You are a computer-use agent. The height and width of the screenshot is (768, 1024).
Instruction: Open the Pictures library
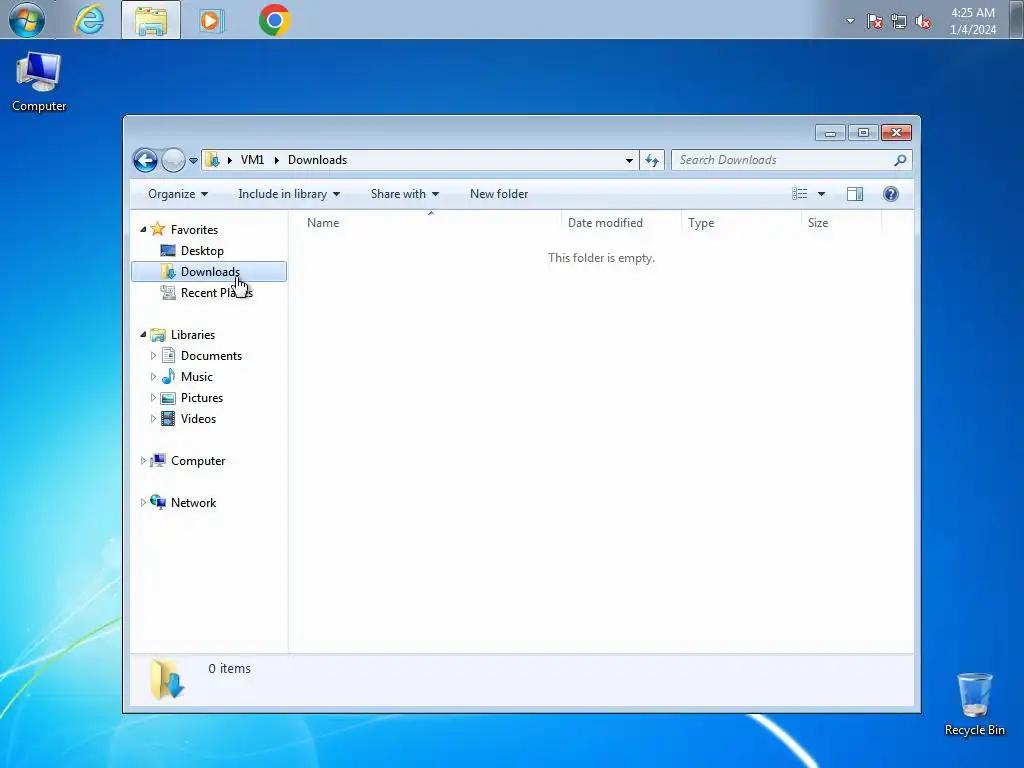click(x=202, y=398)
